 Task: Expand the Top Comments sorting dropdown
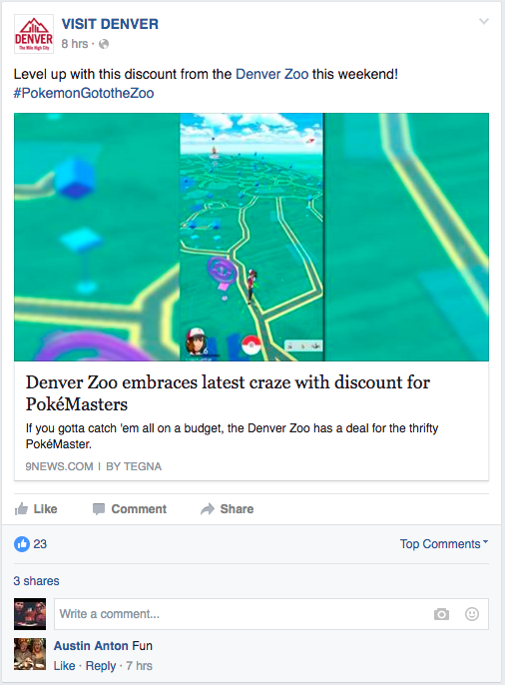444,544
